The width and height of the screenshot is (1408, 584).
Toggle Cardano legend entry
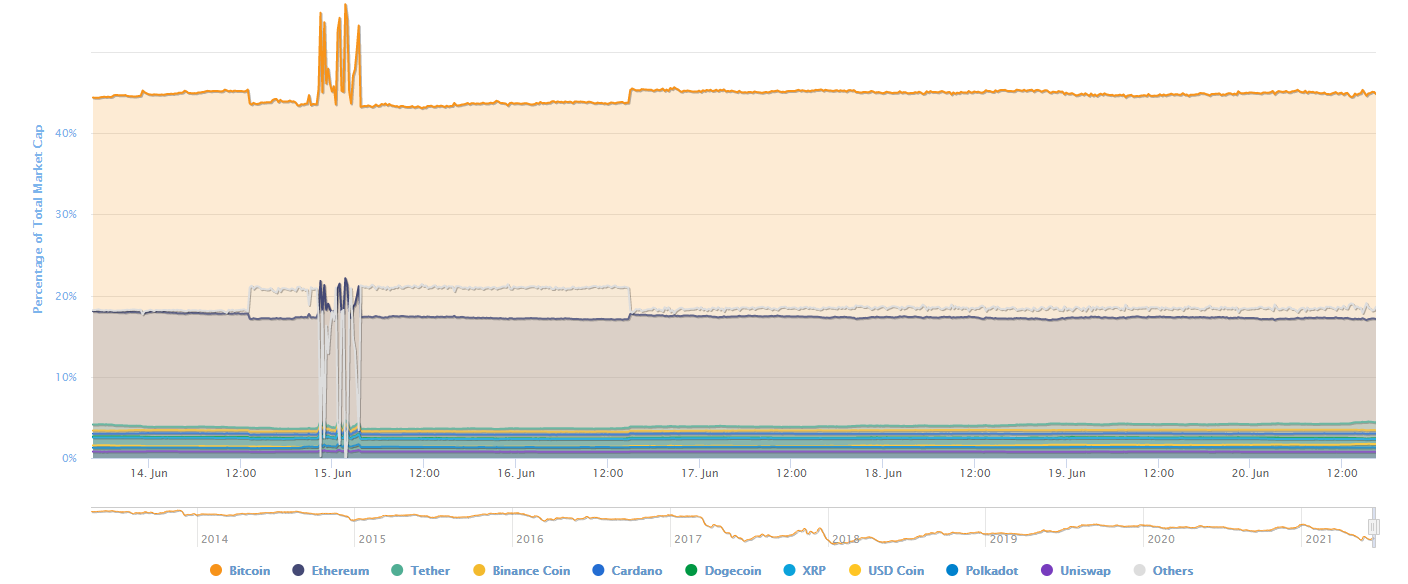(x=627, y=571)
